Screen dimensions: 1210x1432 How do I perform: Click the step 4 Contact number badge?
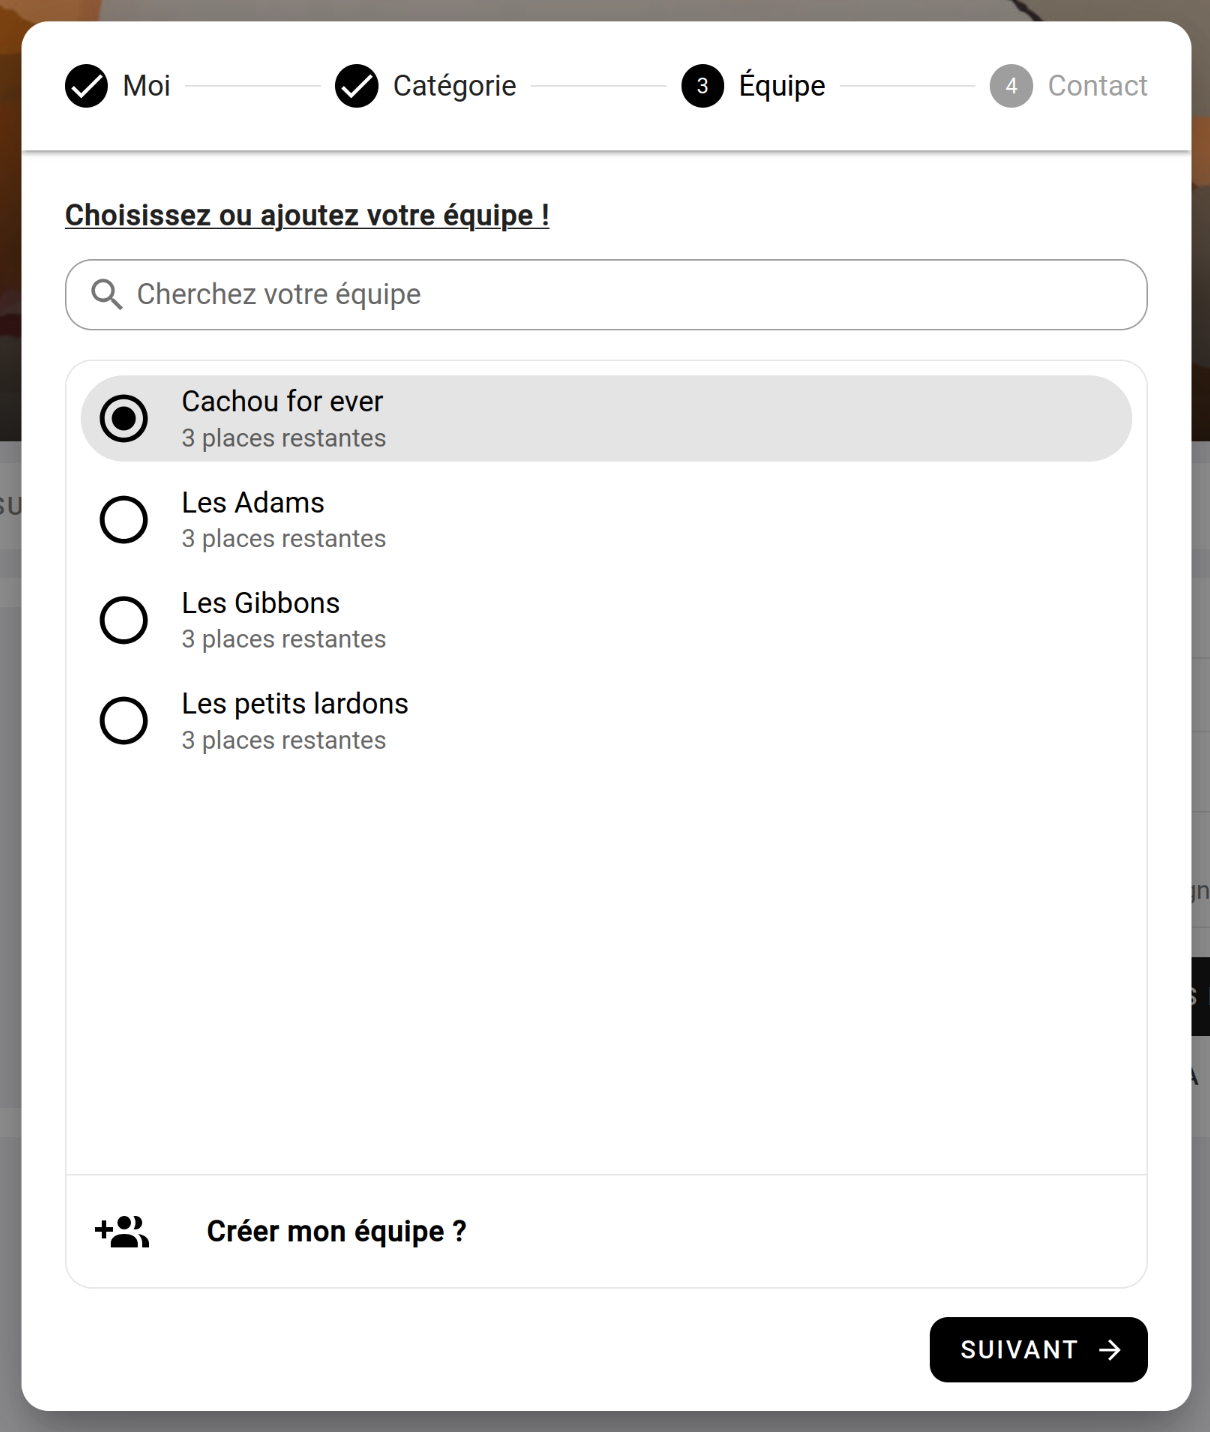pyautogui.click(x=1011, y=86)
